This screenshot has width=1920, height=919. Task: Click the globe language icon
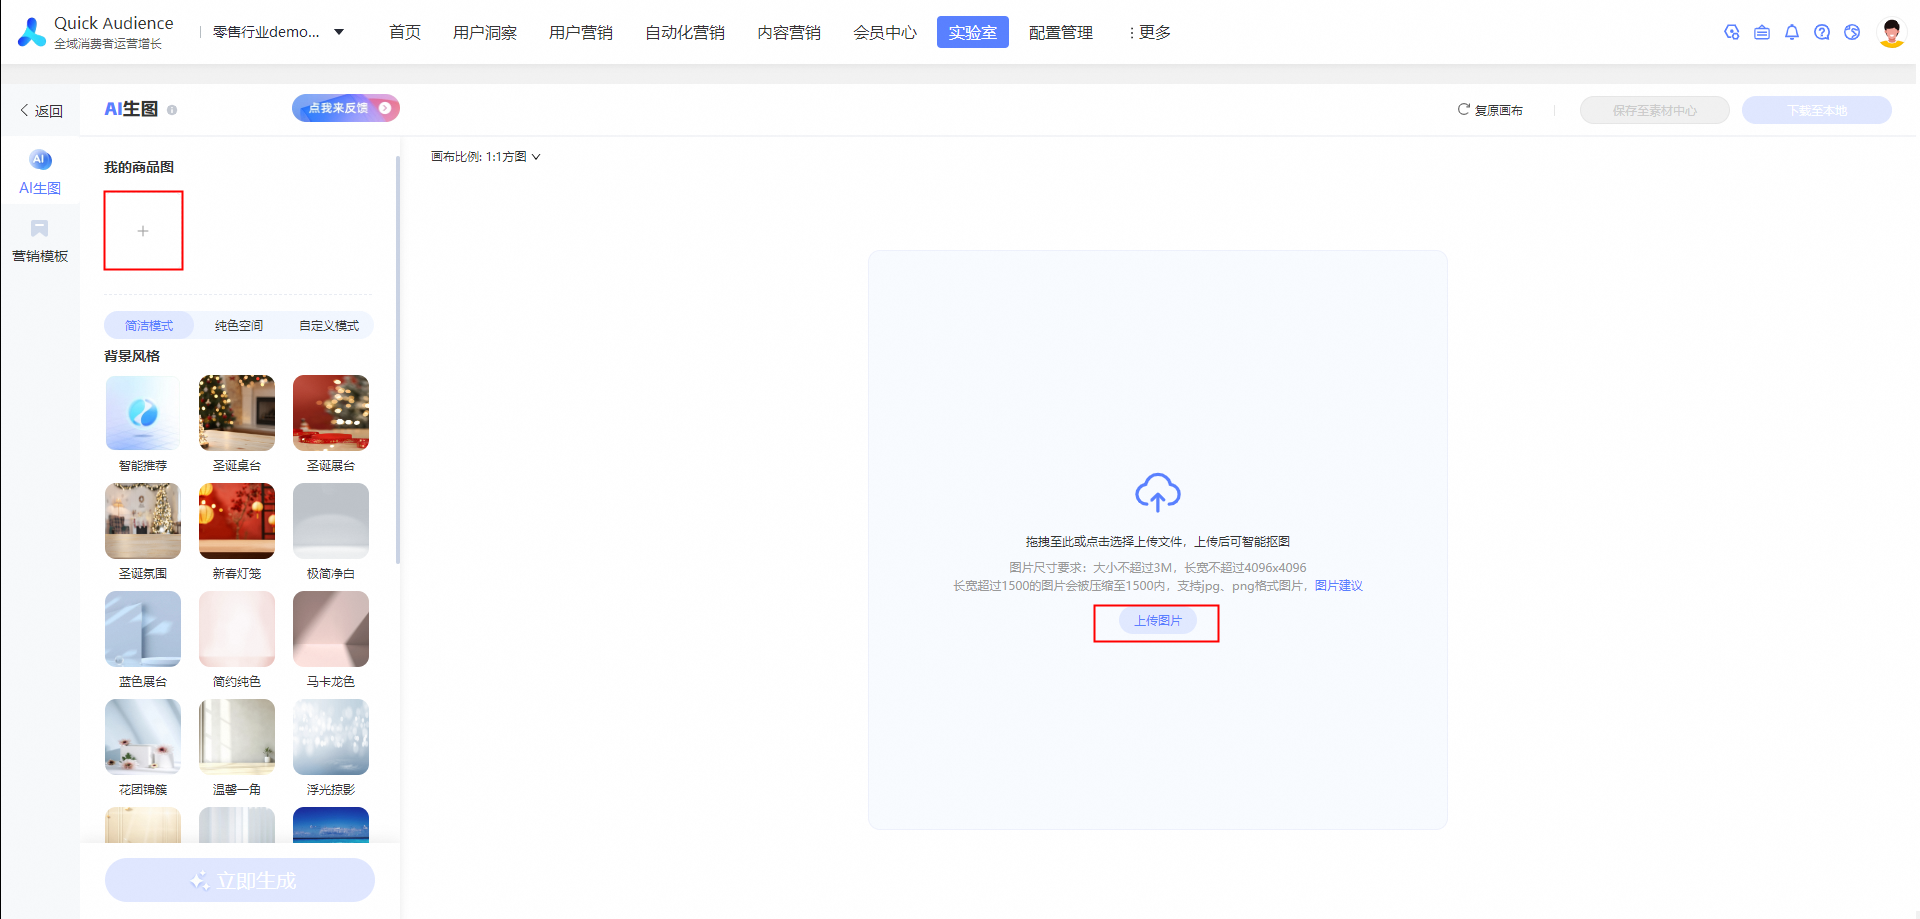click(1852, 32)
